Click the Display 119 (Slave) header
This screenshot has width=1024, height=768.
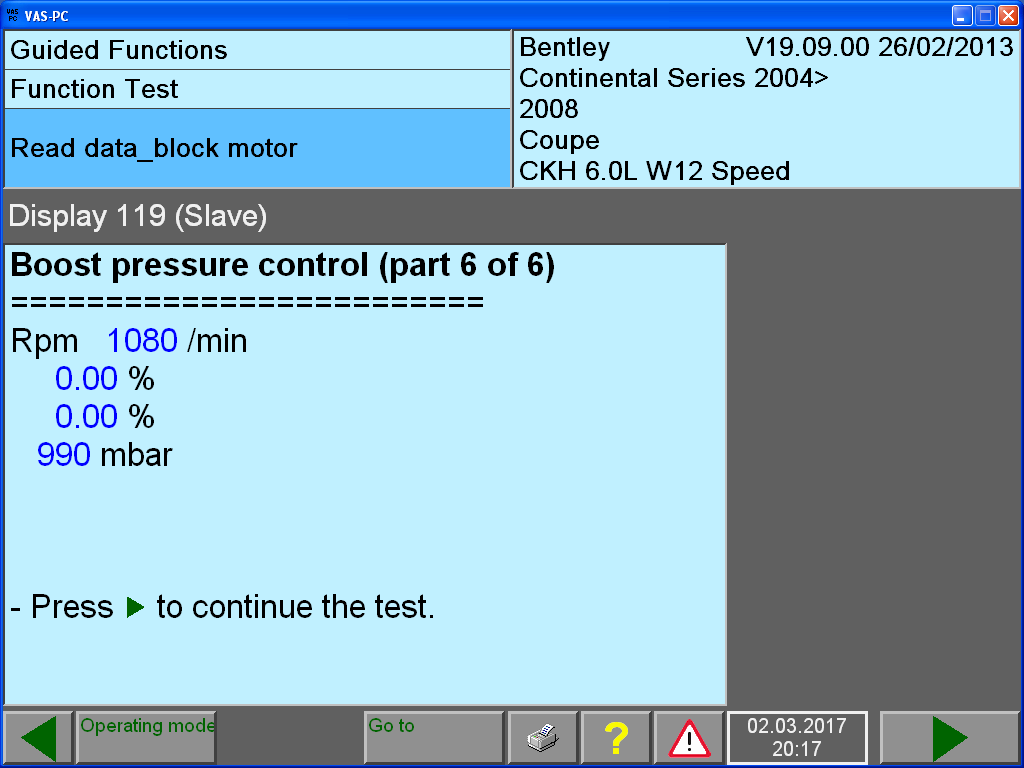tap(139, 217)
